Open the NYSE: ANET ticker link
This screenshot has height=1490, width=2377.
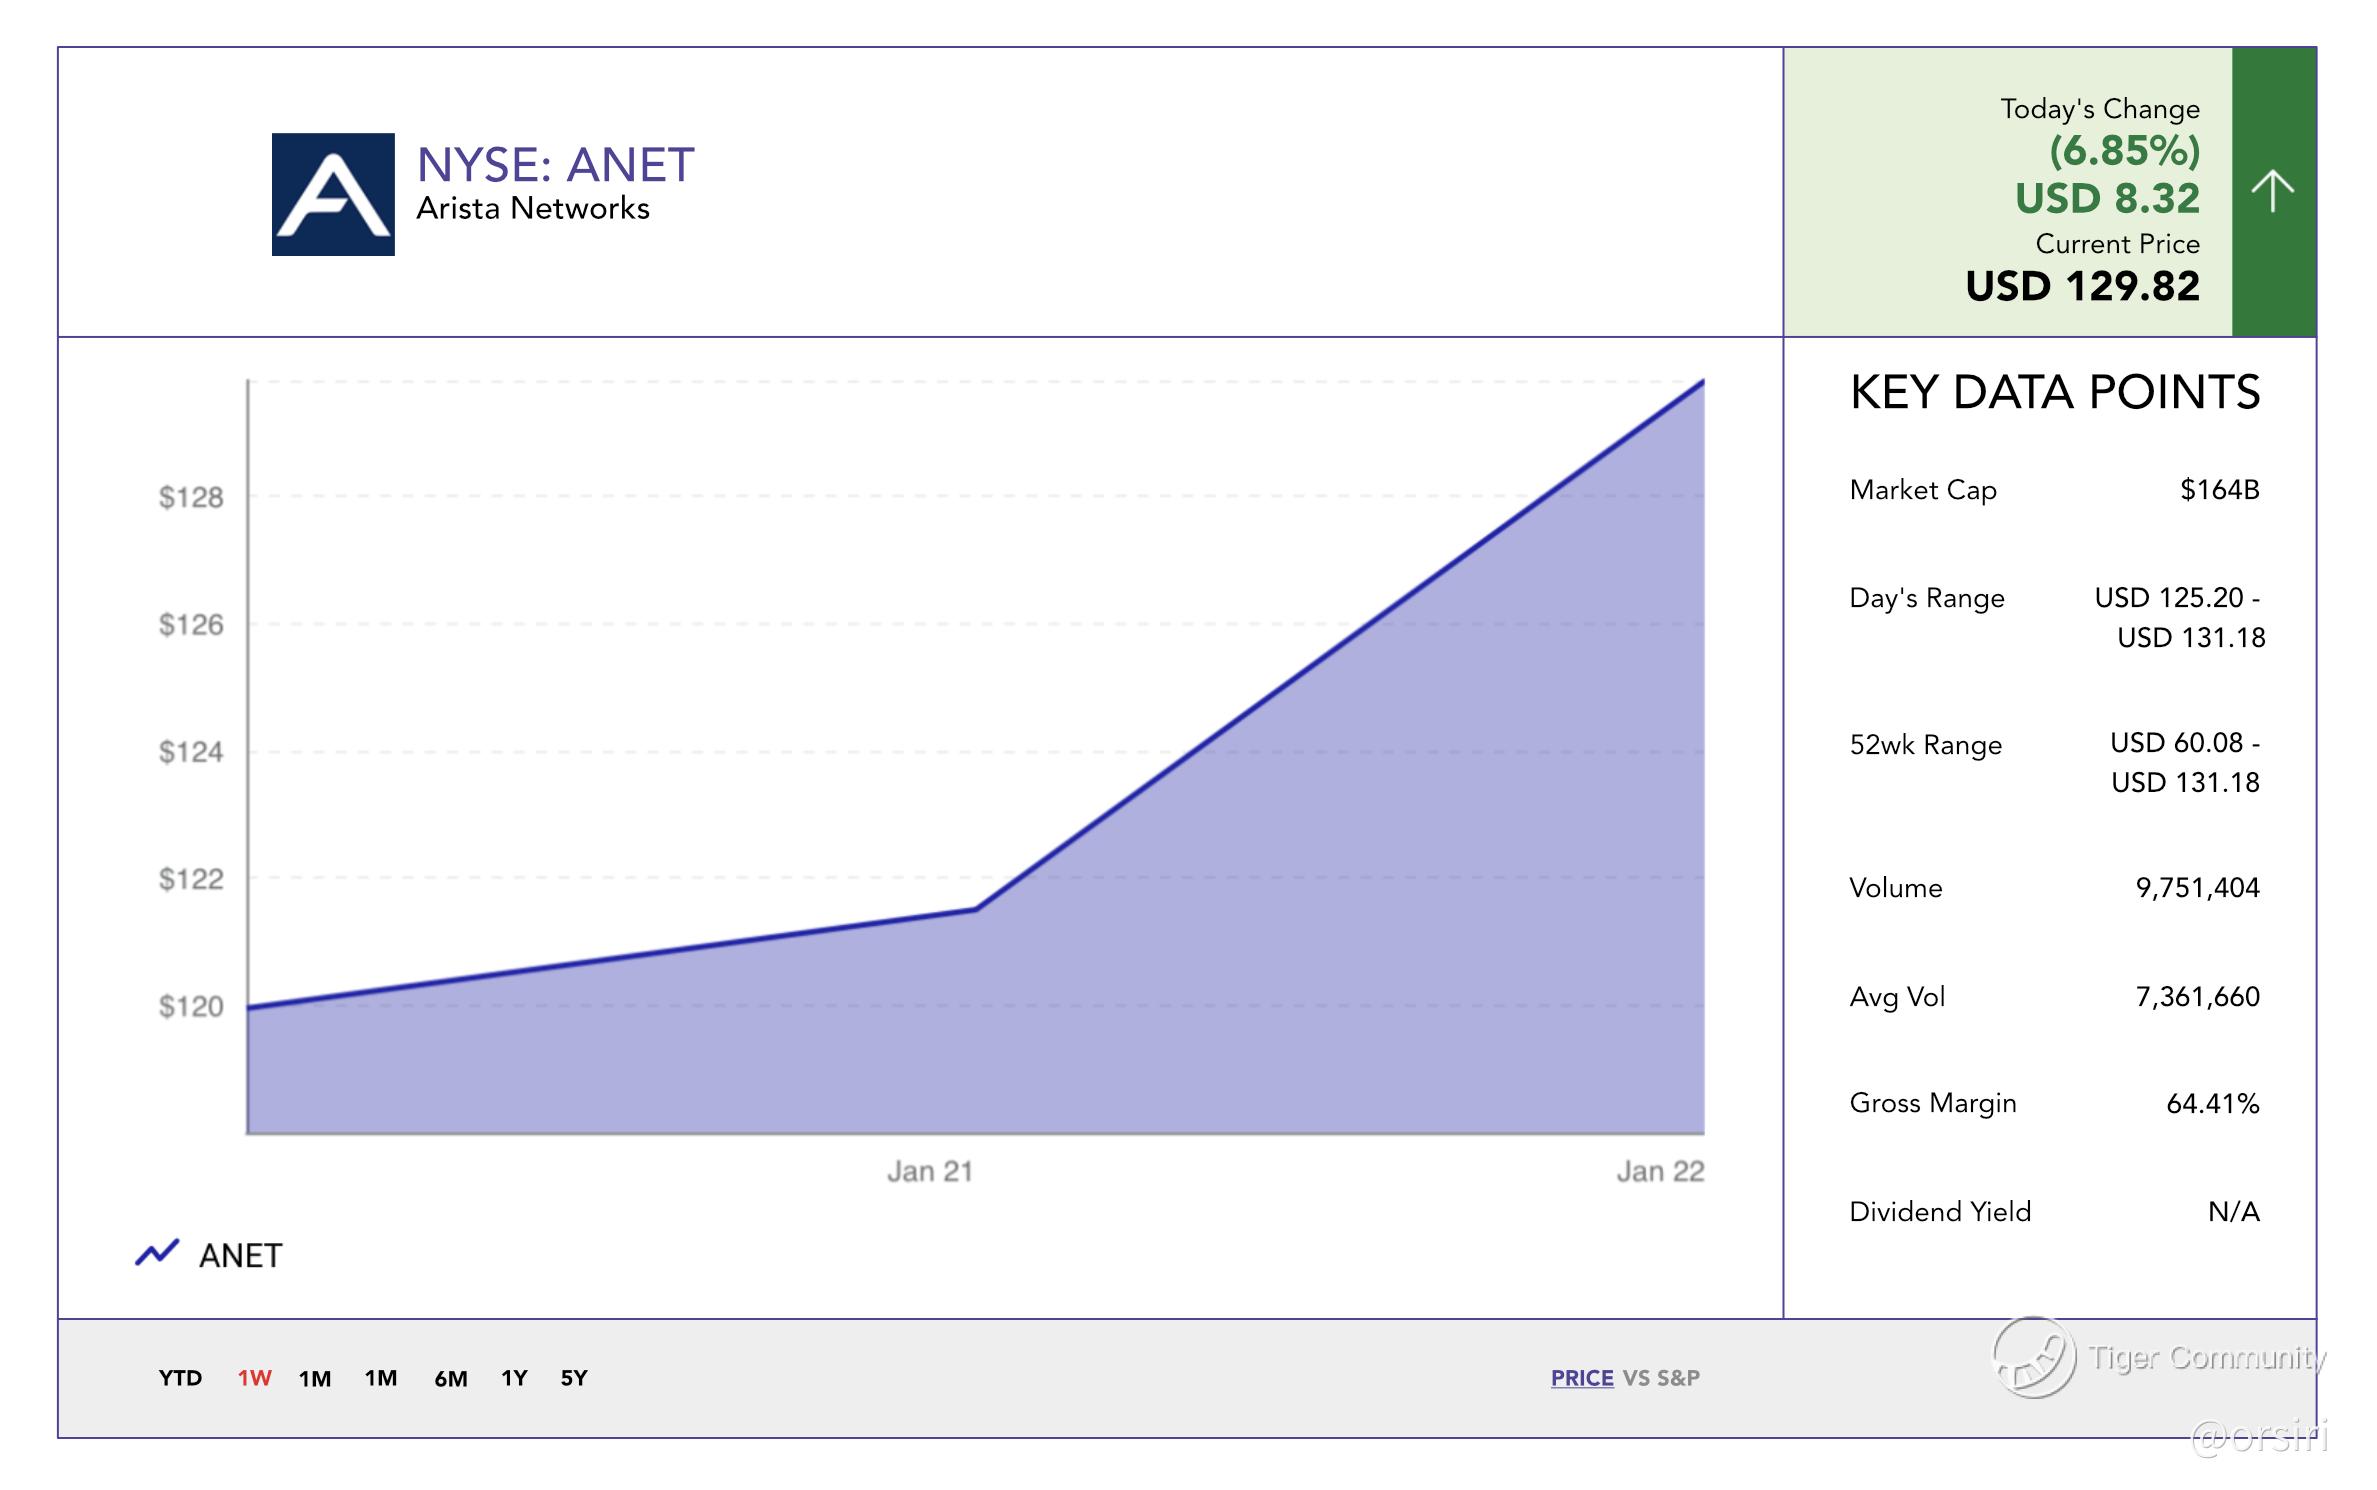(555, 165)
